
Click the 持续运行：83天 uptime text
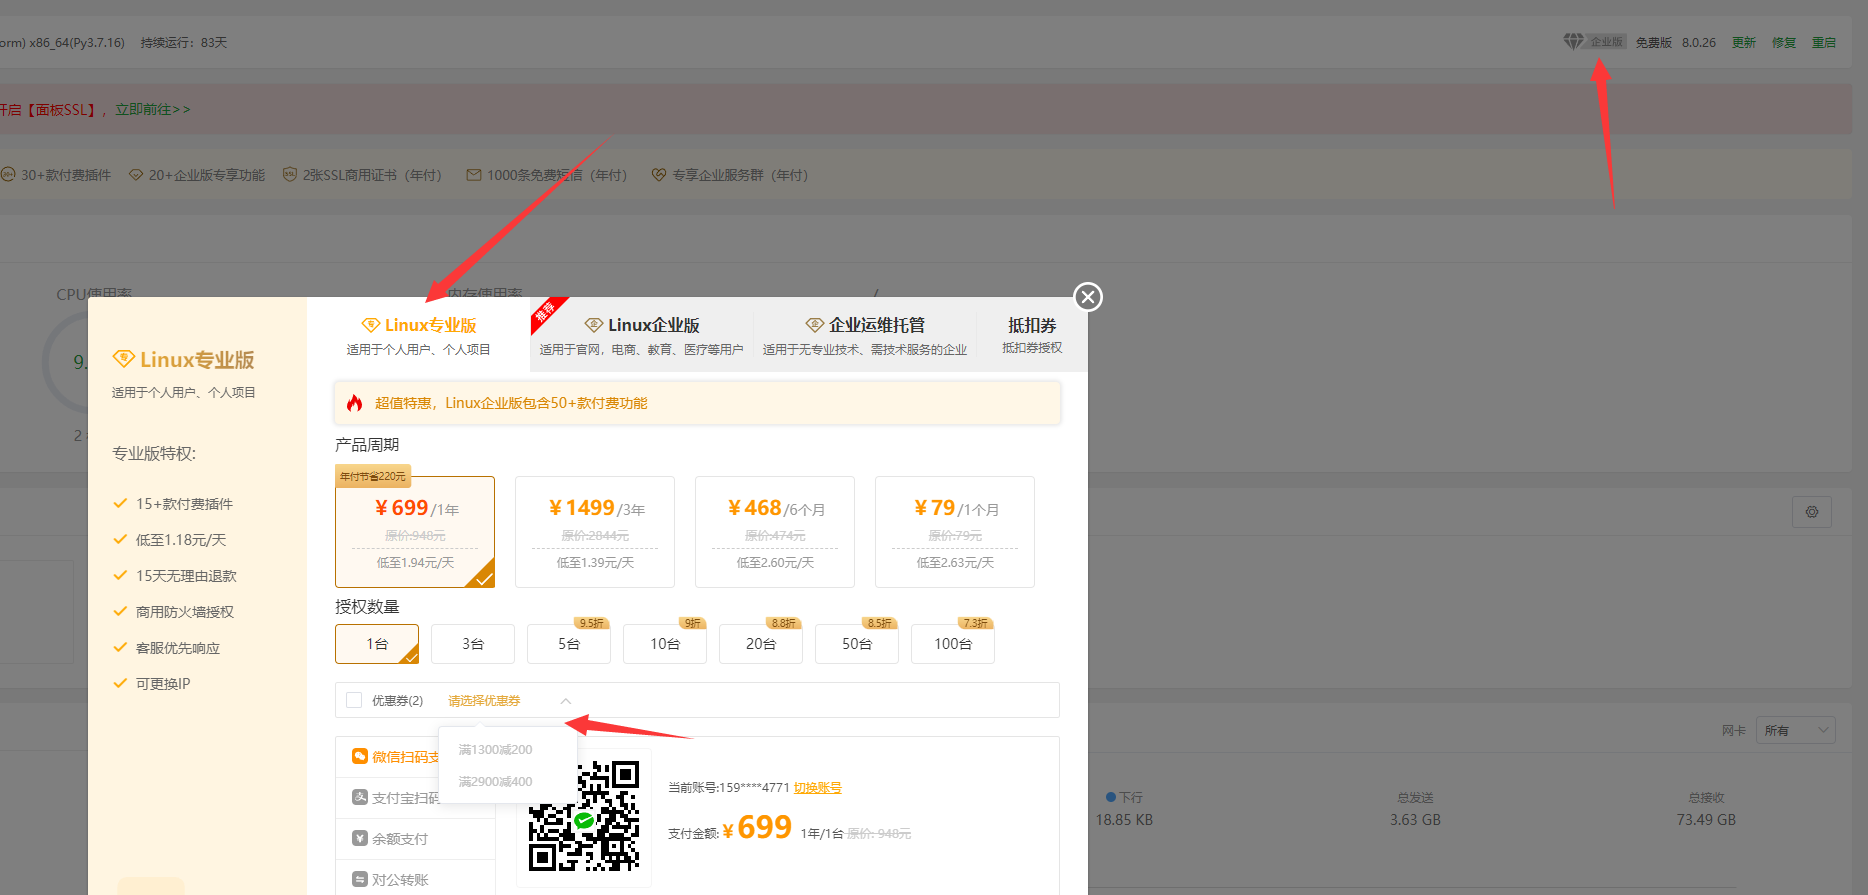coord(184,43)
